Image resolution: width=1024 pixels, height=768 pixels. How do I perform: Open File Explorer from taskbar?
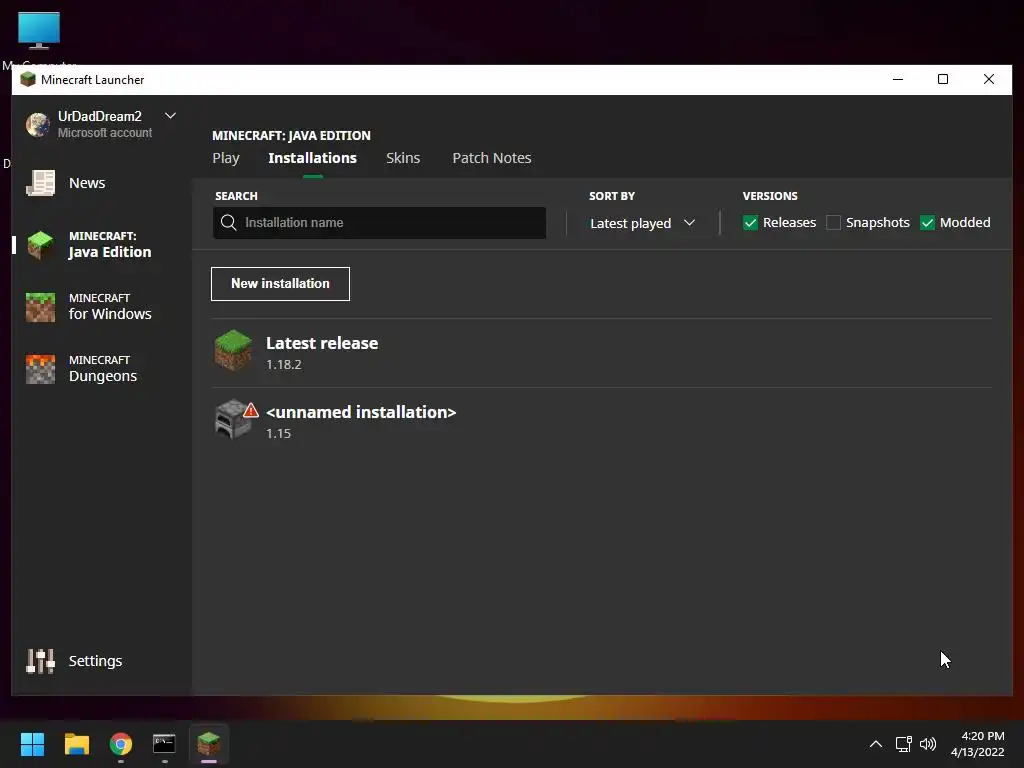(76, 744)
